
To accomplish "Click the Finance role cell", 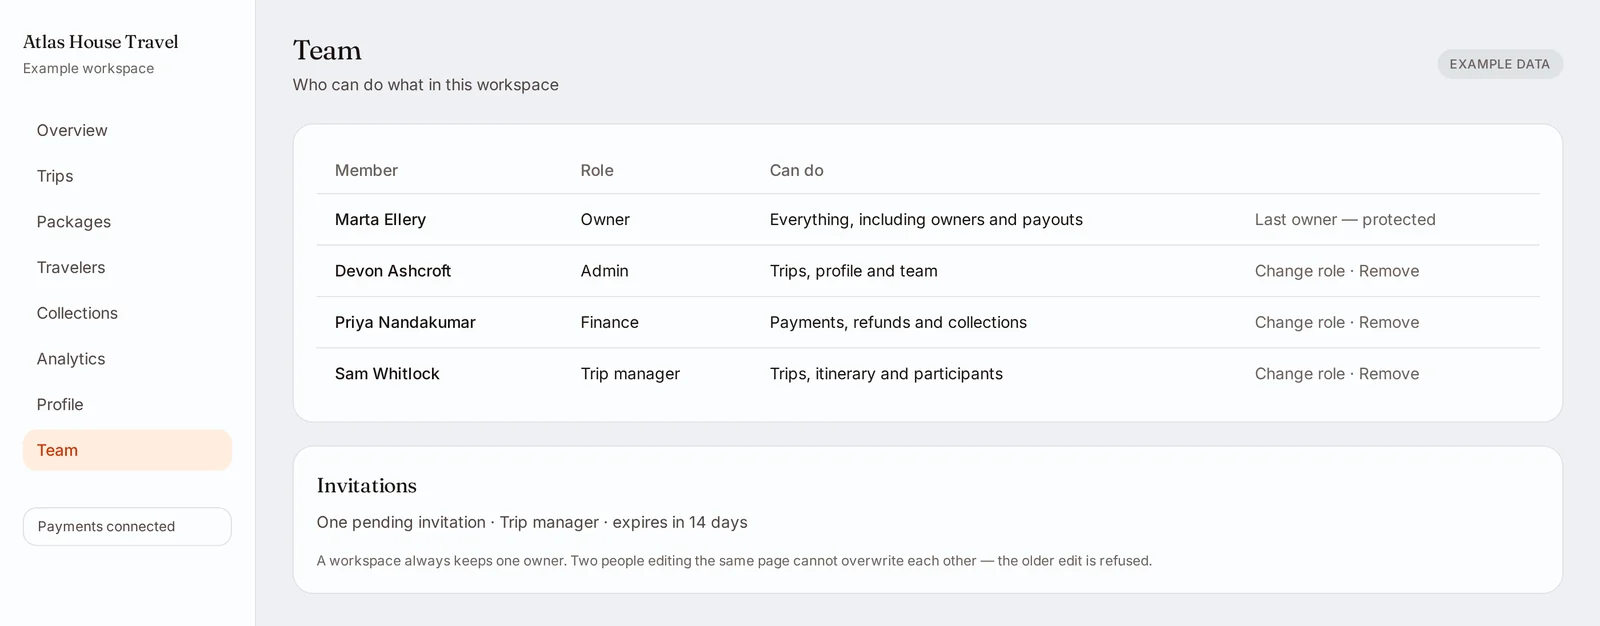I will (610, 322).
